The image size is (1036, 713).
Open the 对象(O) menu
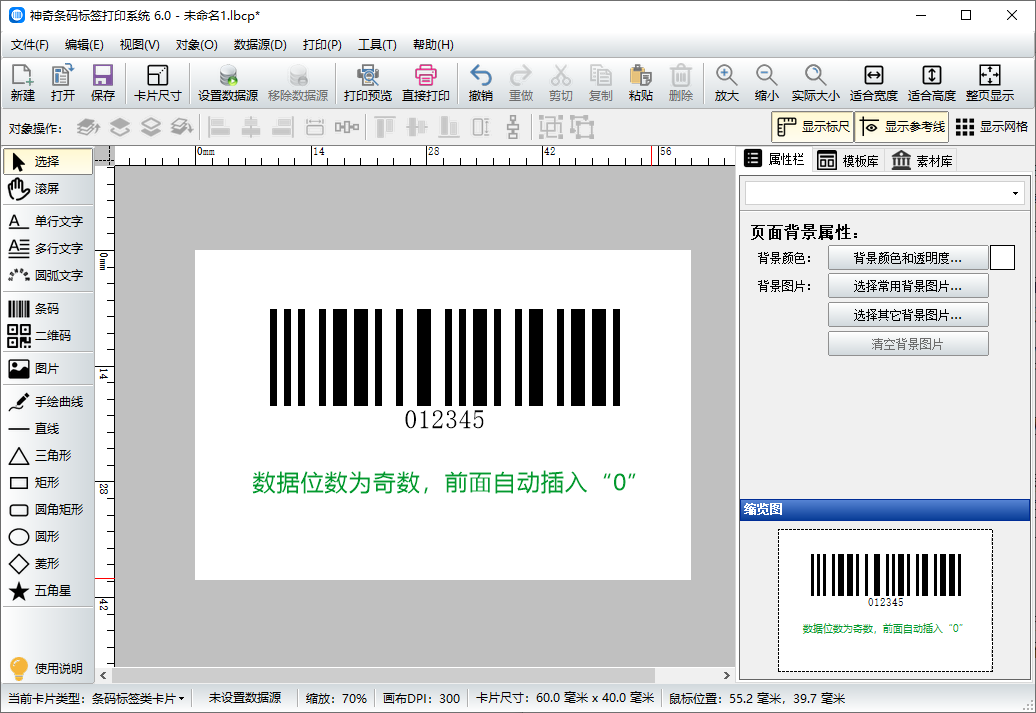tap(196, 45)
